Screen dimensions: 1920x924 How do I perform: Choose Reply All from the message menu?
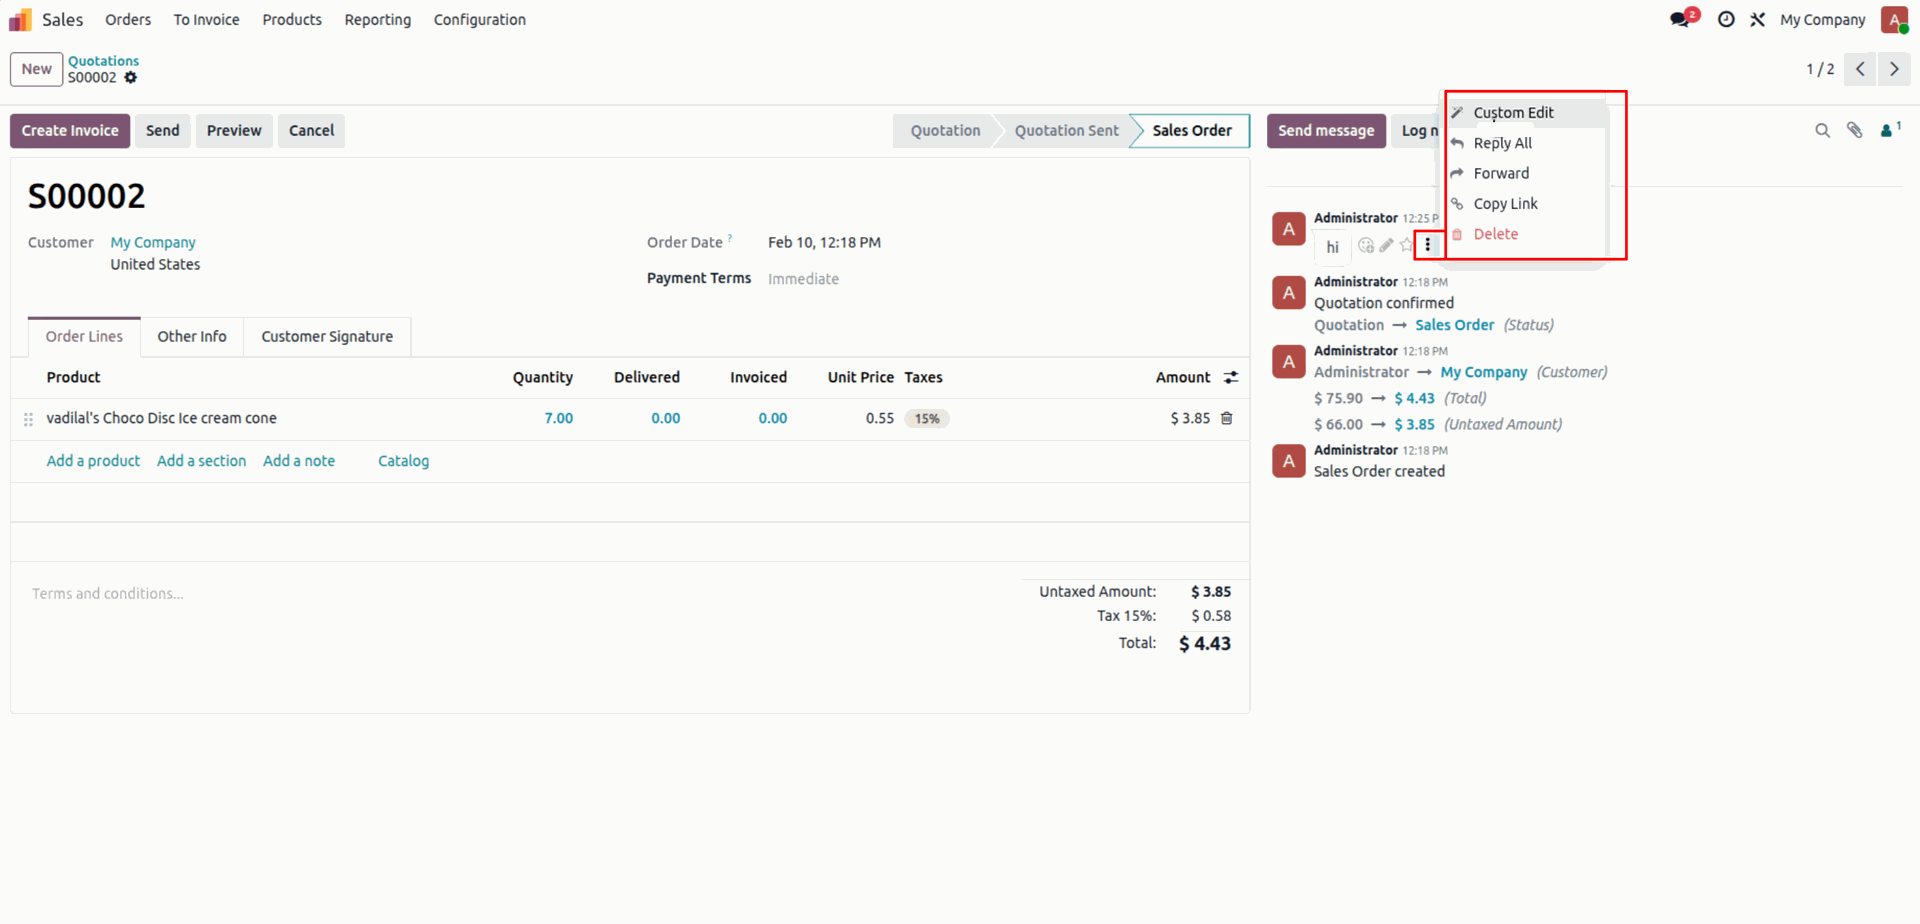(1526, 143)
